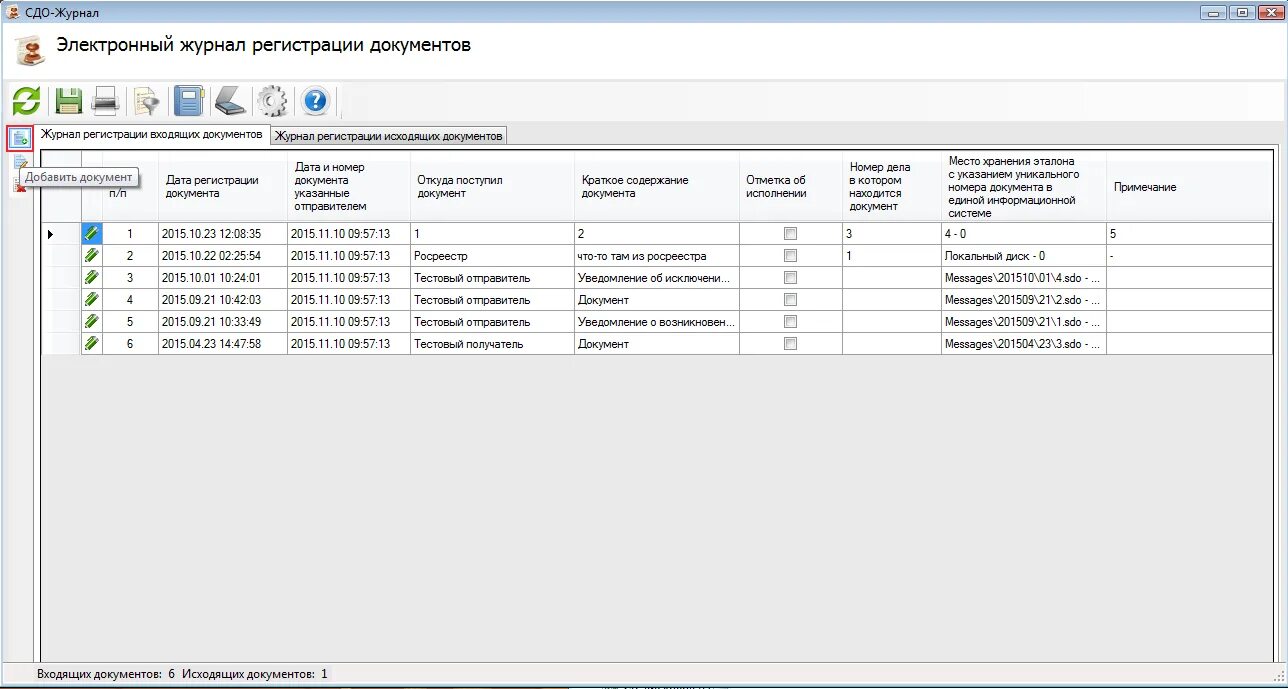Click the Messages\201509\21\2.sdo cell
This screenshot has height=689, width=1288.
point(1023,299)
